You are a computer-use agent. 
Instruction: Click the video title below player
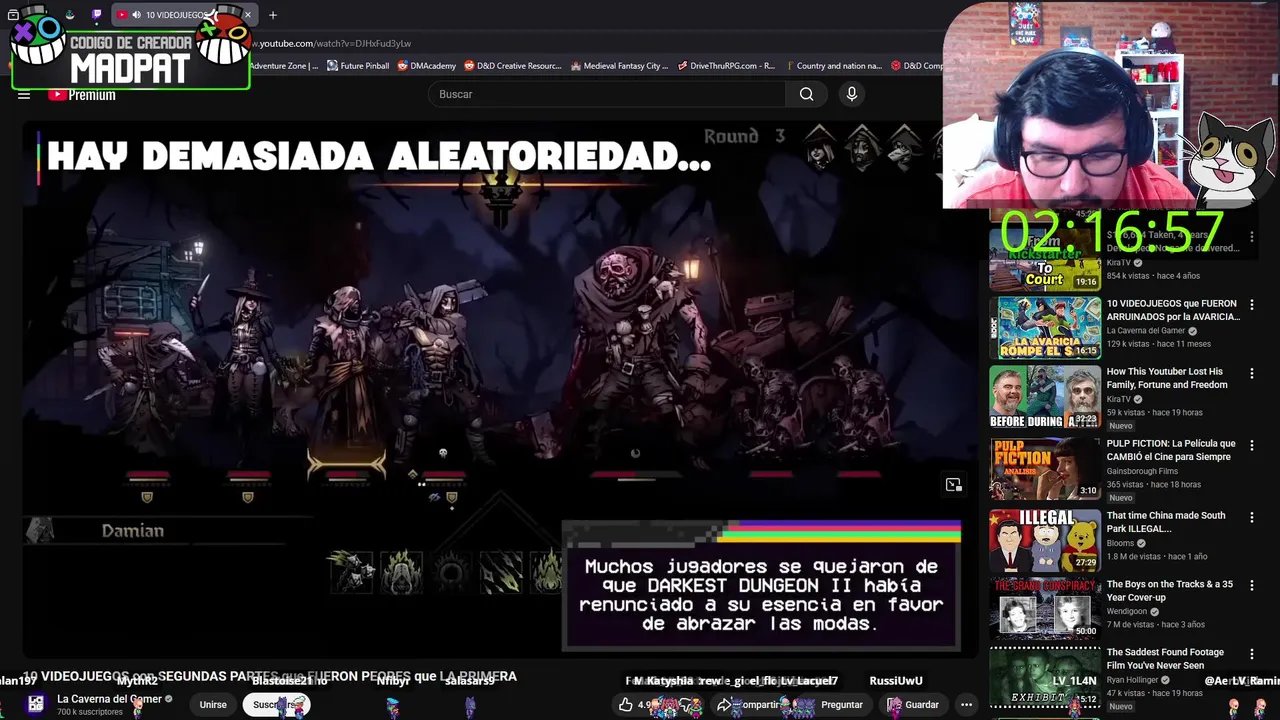pyautogui.click(x=270, y=677)
